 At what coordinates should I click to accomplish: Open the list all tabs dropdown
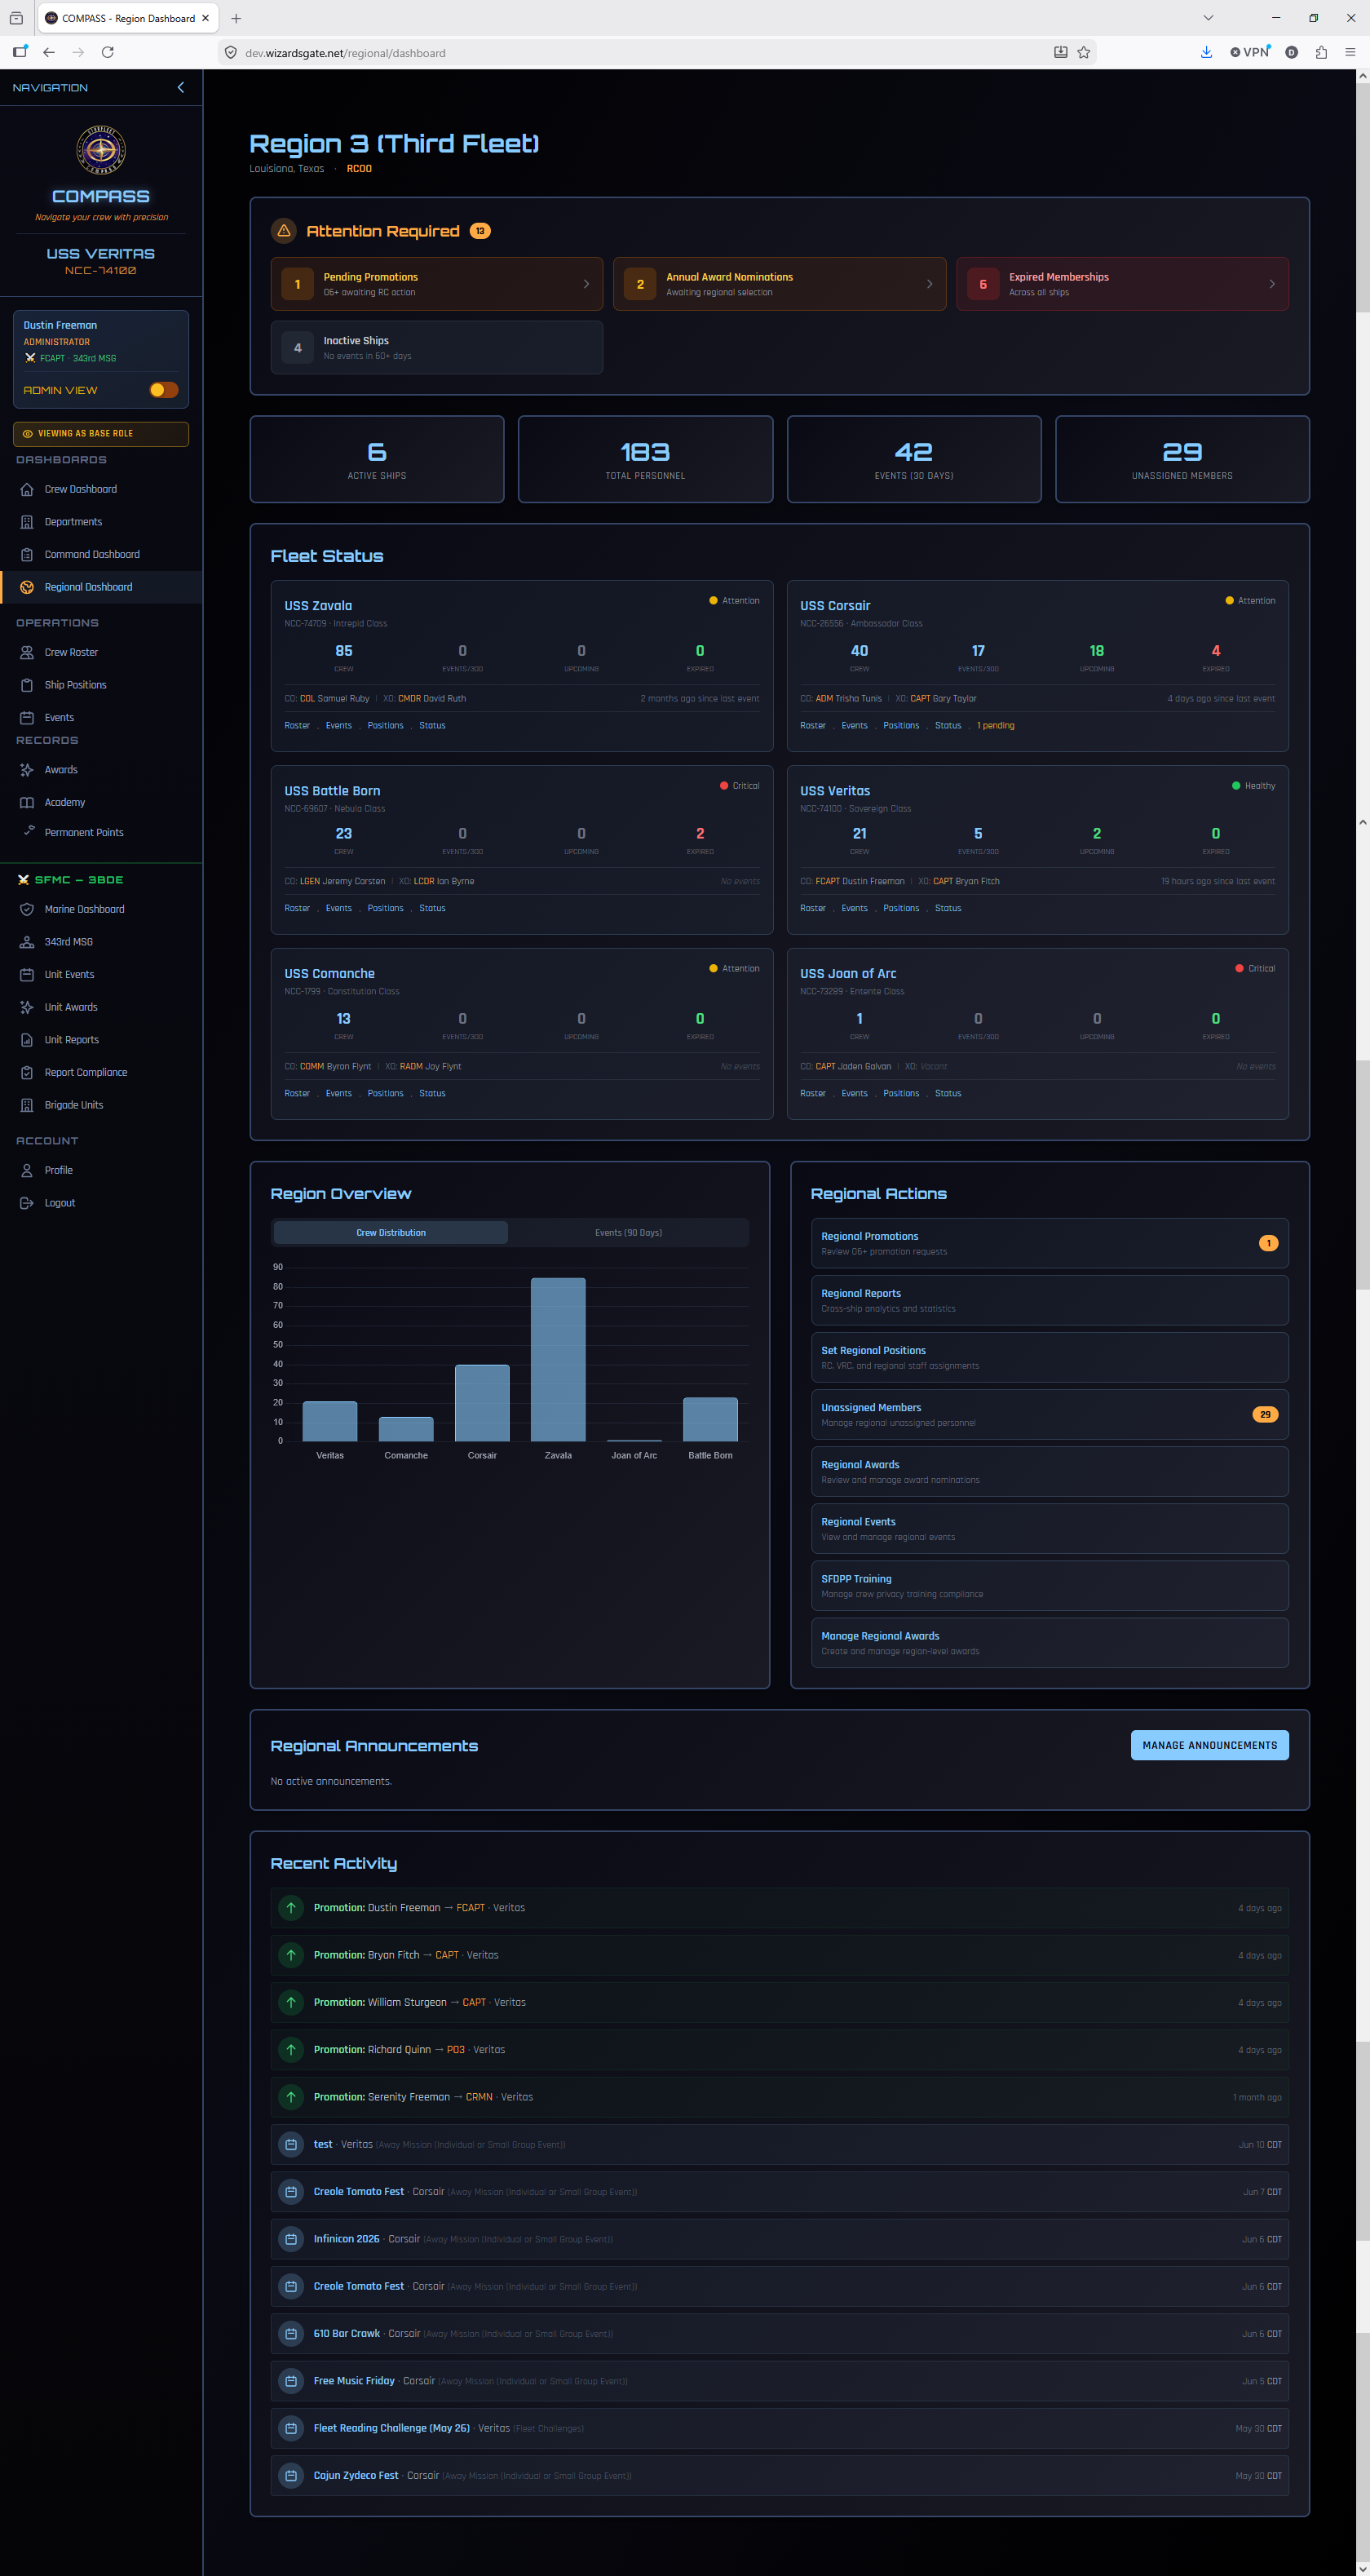pos(1208,18)
